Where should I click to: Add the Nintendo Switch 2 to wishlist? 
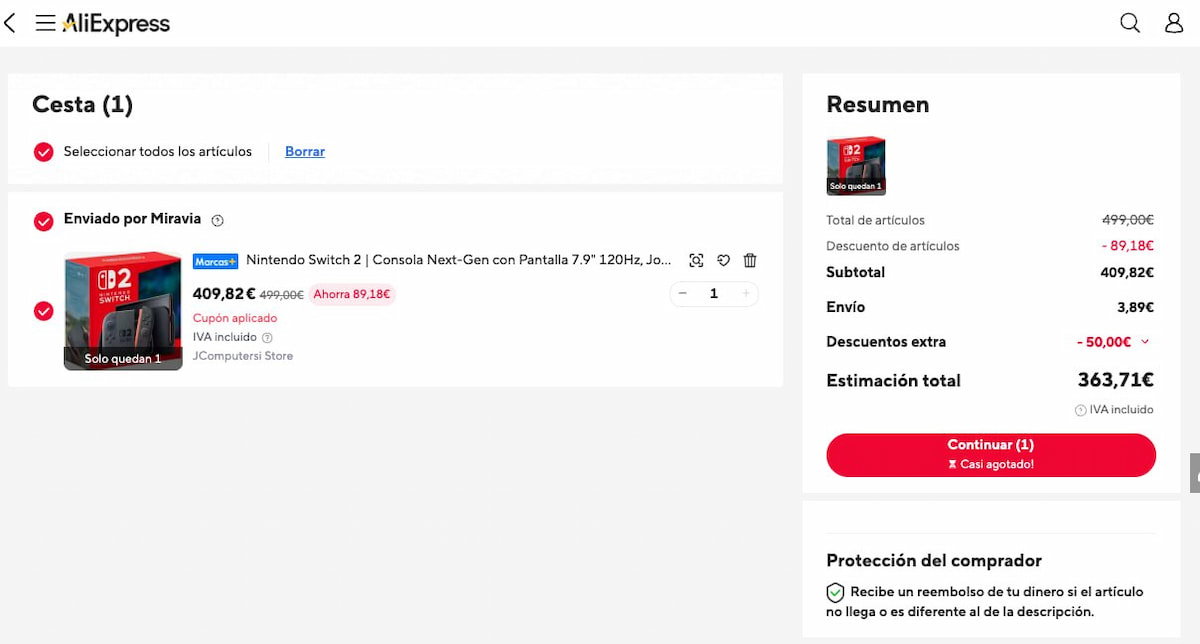point(724,261)
